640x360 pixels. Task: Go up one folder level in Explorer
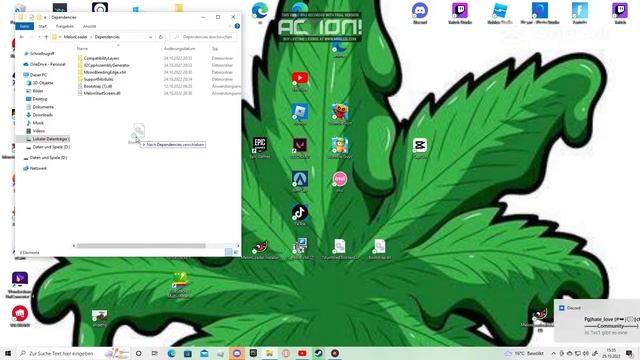pos(46,37)
